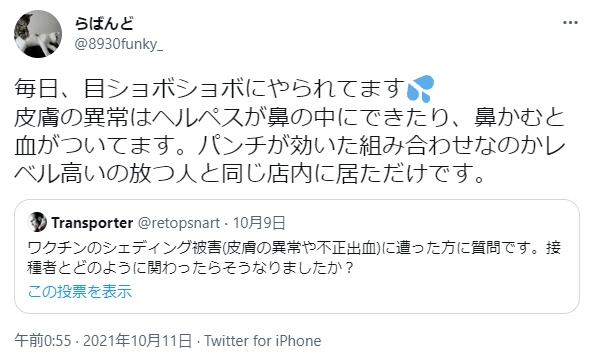This screenshot has width=592, height=360.
Task: Click the らばんど cat profile avatar
Action: click(x=38, y=34)
